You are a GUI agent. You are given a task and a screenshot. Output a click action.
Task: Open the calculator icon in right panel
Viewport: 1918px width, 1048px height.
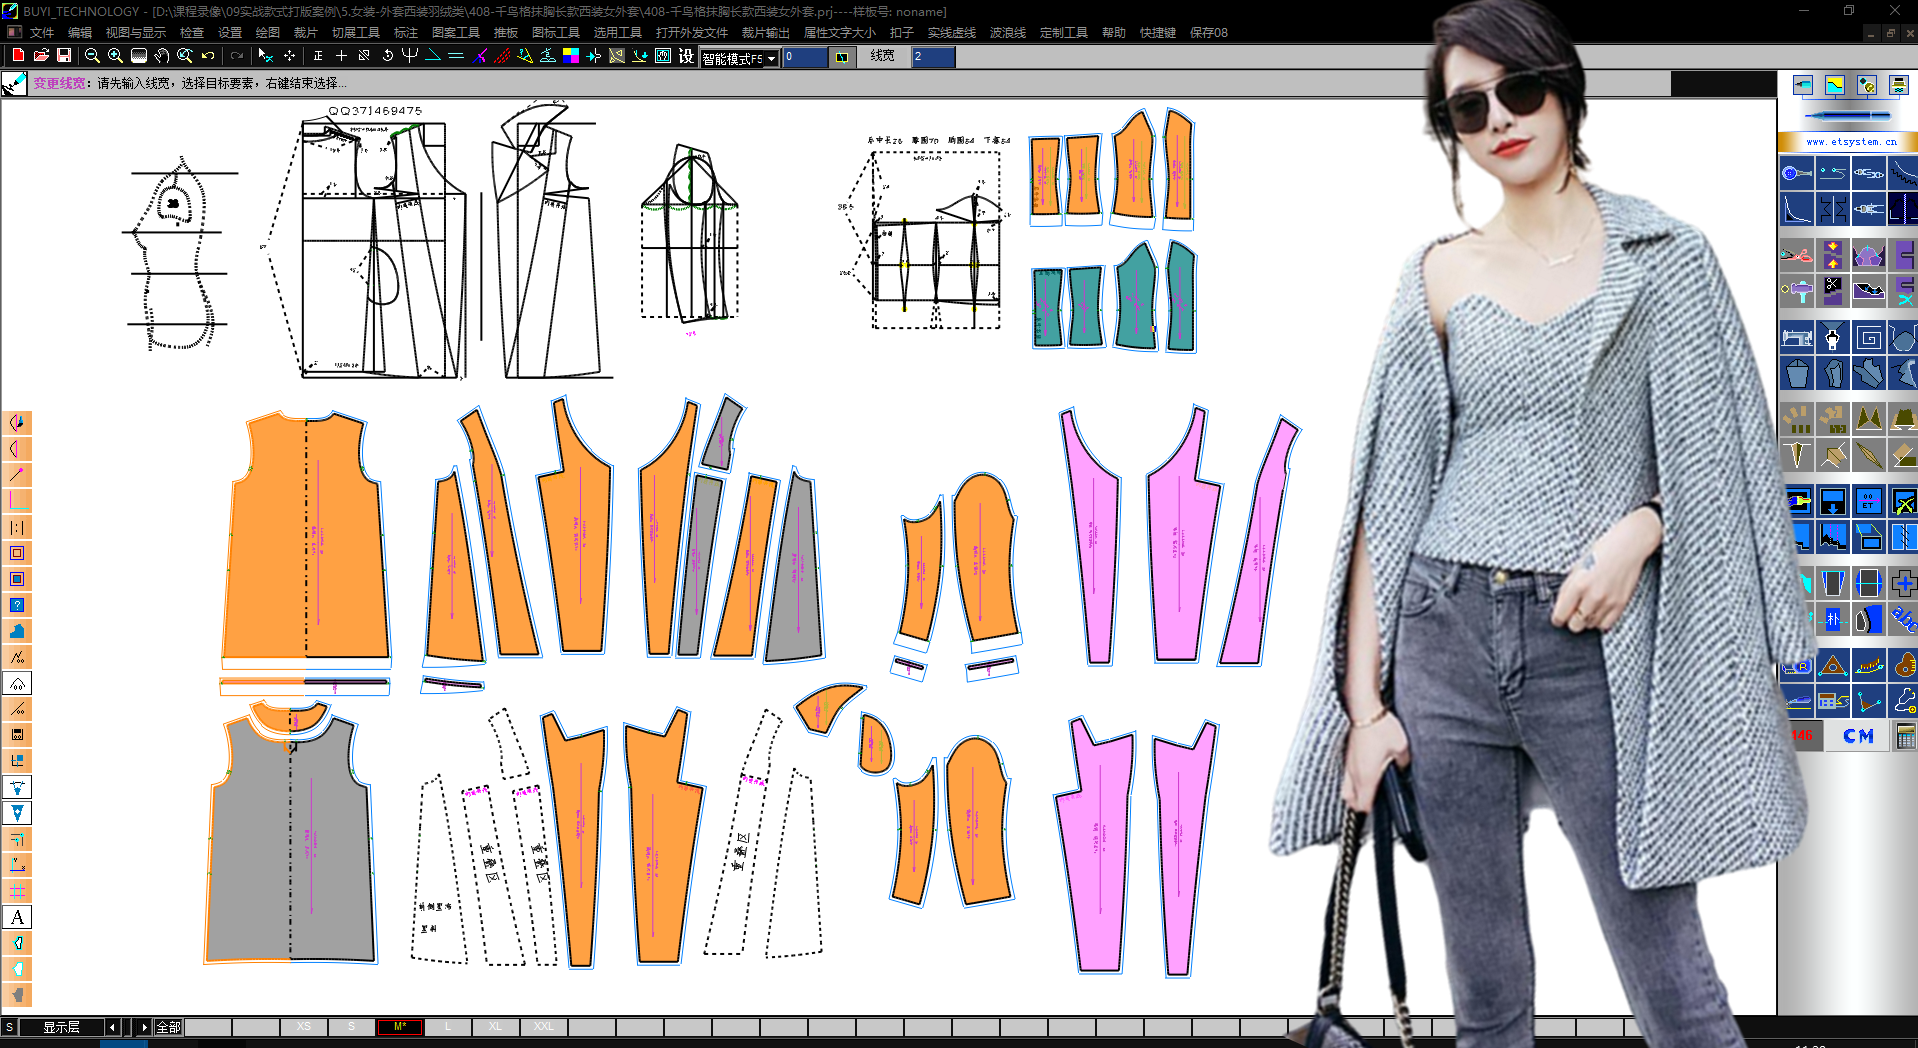[x=1905, y=737]
